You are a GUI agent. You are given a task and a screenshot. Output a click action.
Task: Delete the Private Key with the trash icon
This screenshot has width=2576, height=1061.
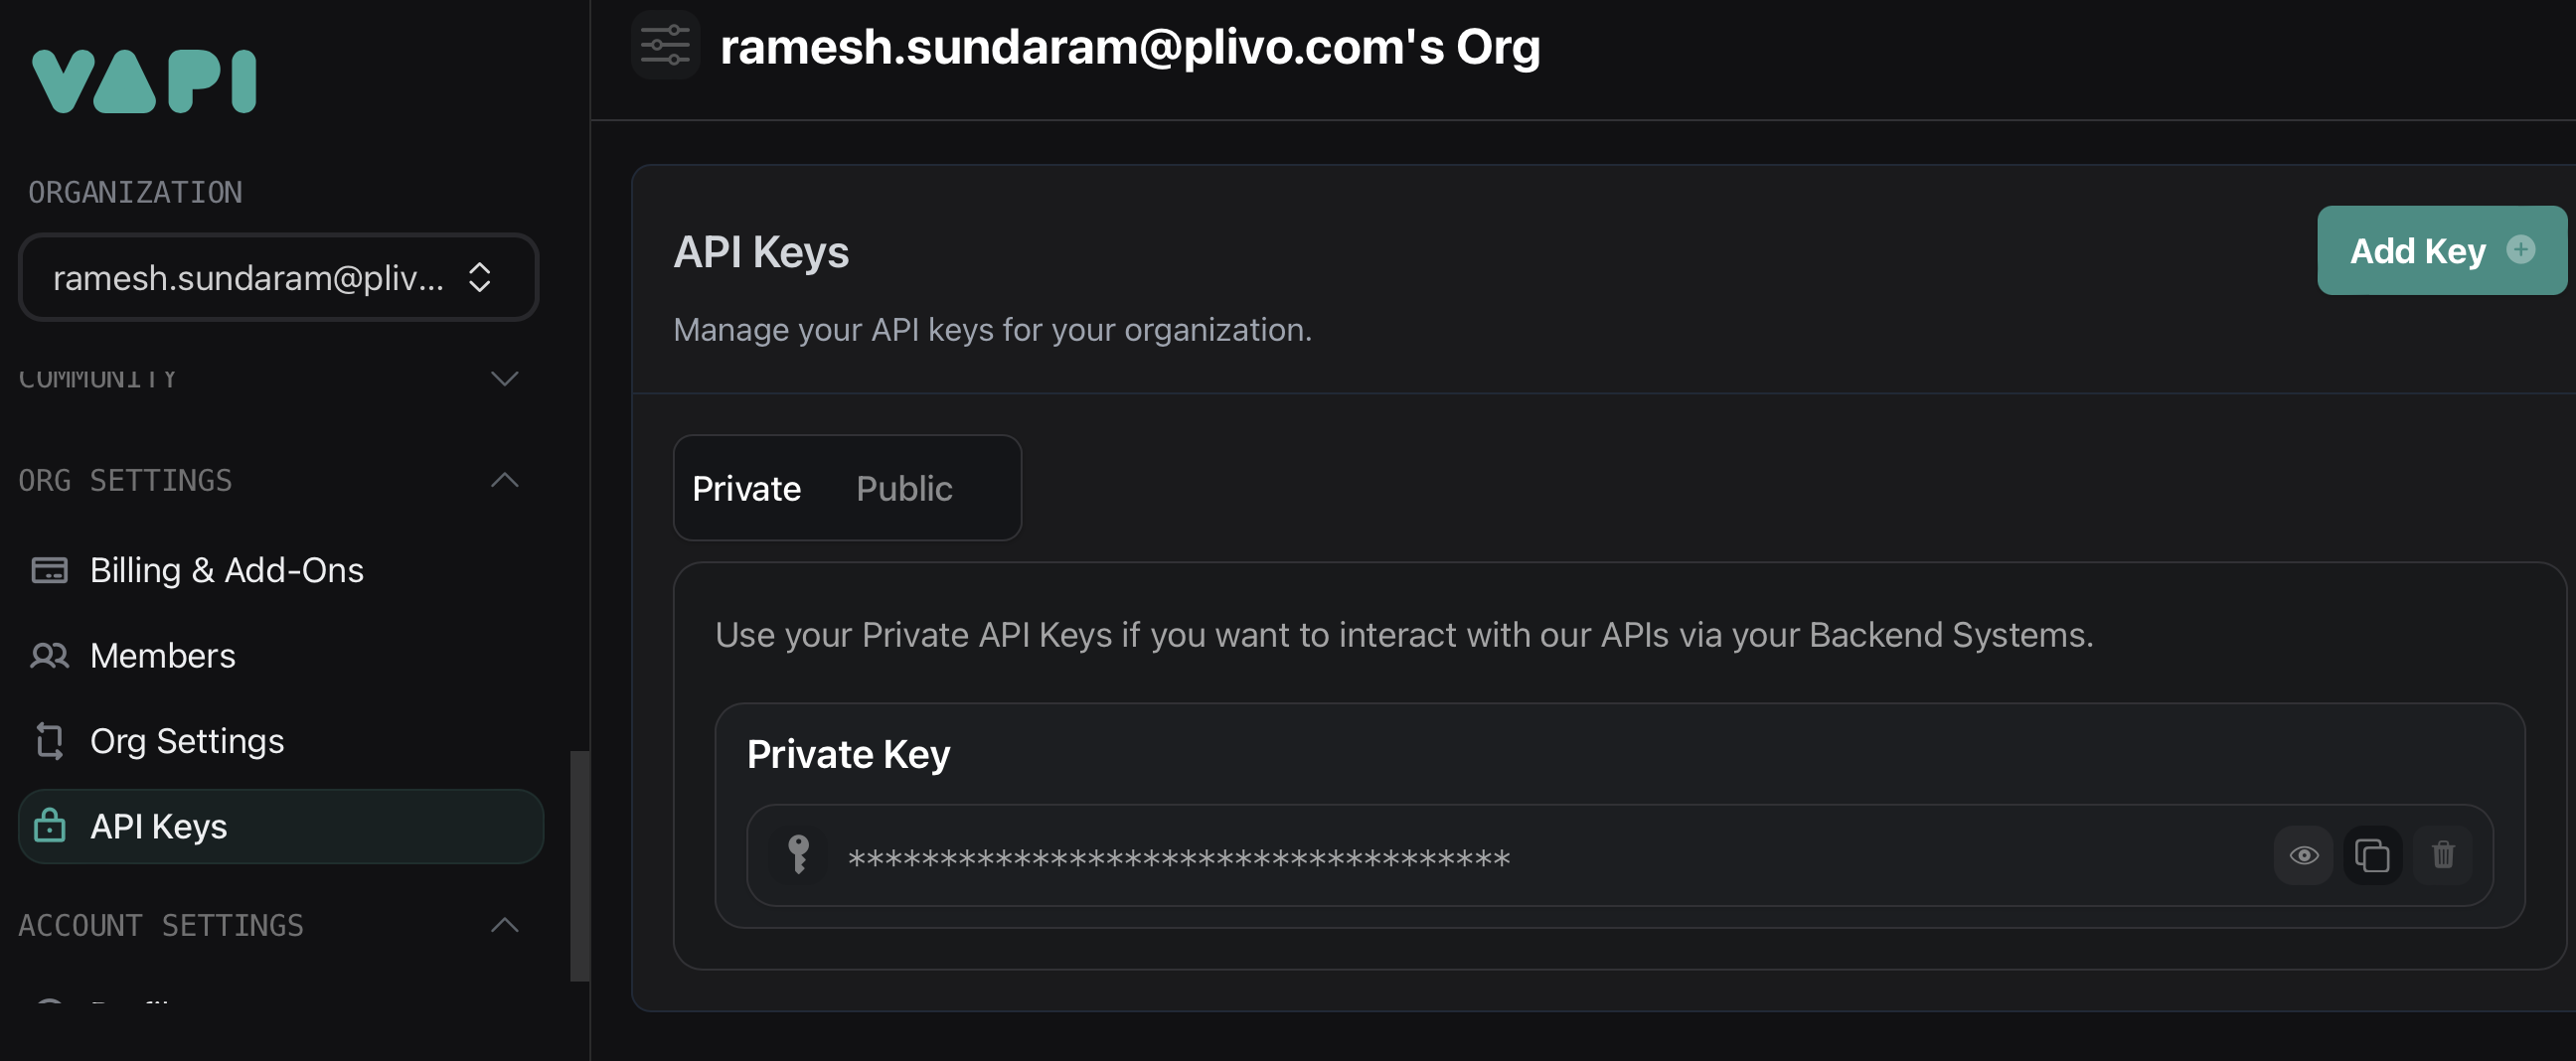[2443, 855]
